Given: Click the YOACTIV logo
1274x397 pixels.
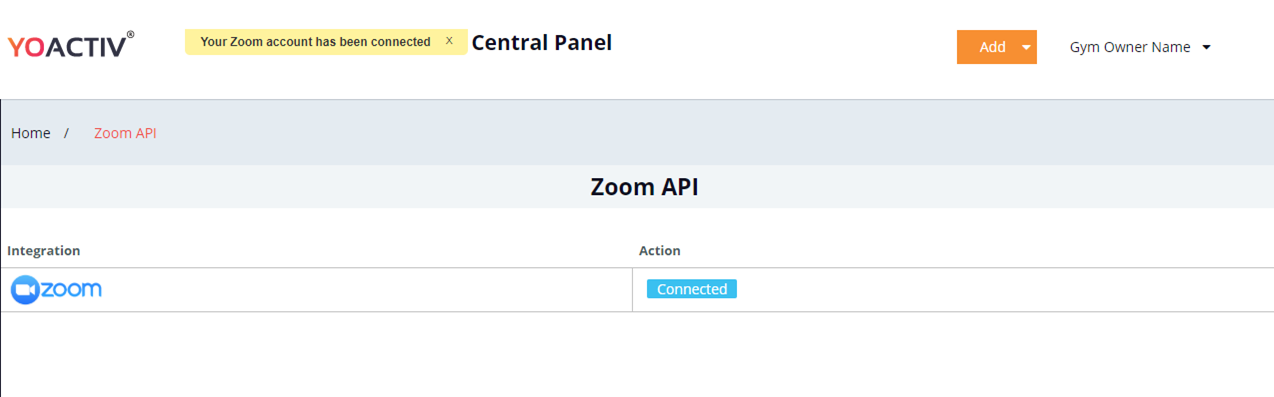Looking at the screenshot, I should tap(70, 45).
